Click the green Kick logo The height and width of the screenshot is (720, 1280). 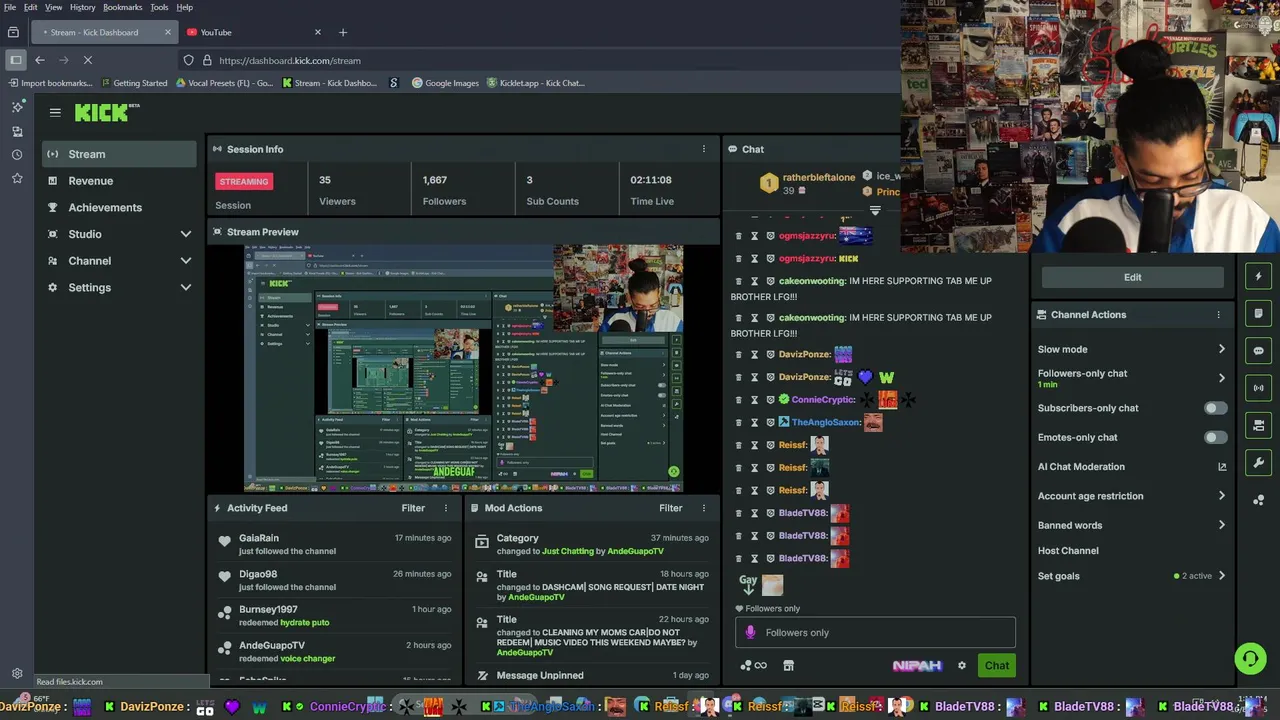(106, 113)
